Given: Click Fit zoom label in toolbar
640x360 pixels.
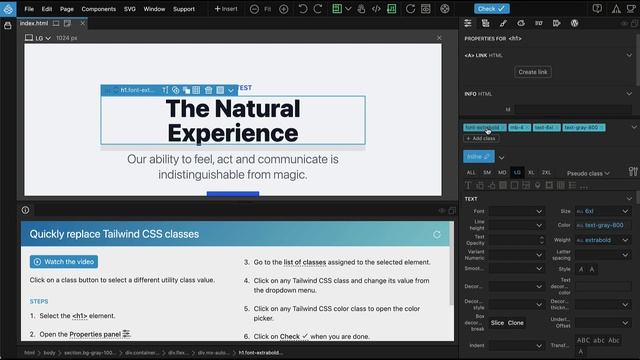Looking at the screenshot, I should [268, 9].
